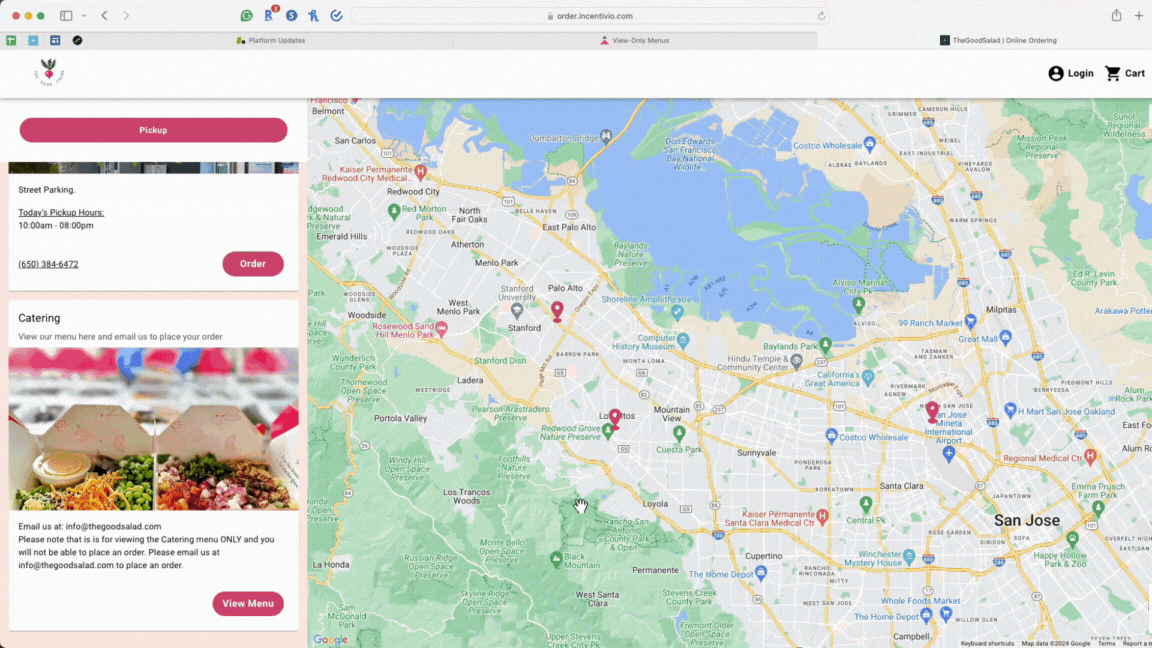The height and width of the screenshot is (648, 1152).
Task: Open the blue S extension icon
Action: 292,15
